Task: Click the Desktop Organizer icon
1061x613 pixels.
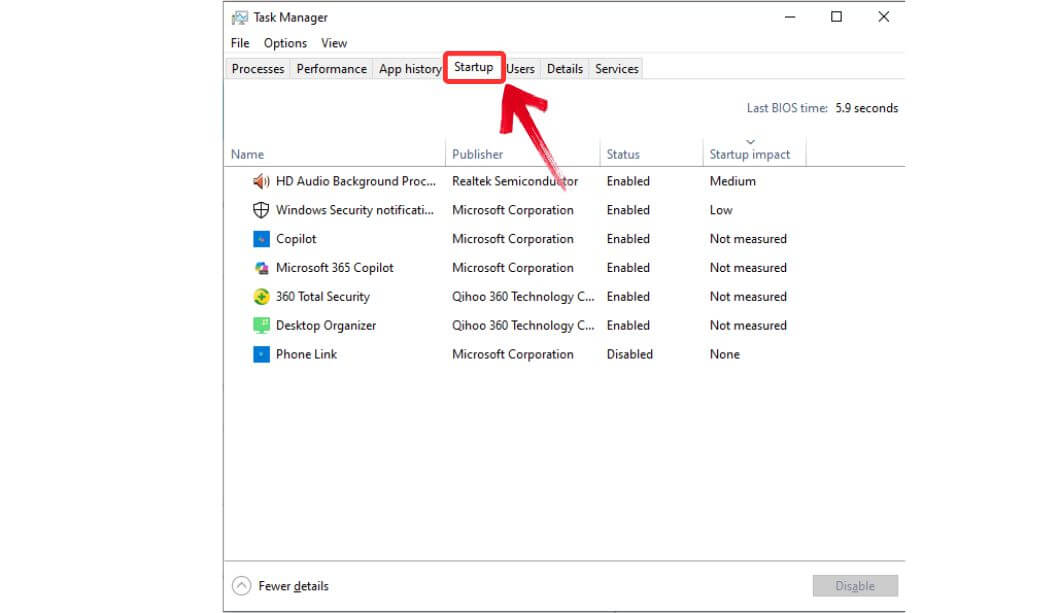Action: click(x=260, y=325)
